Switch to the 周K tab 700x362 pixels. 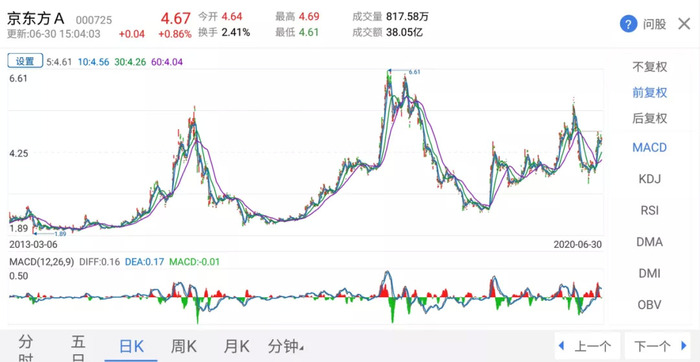[183, 346]
